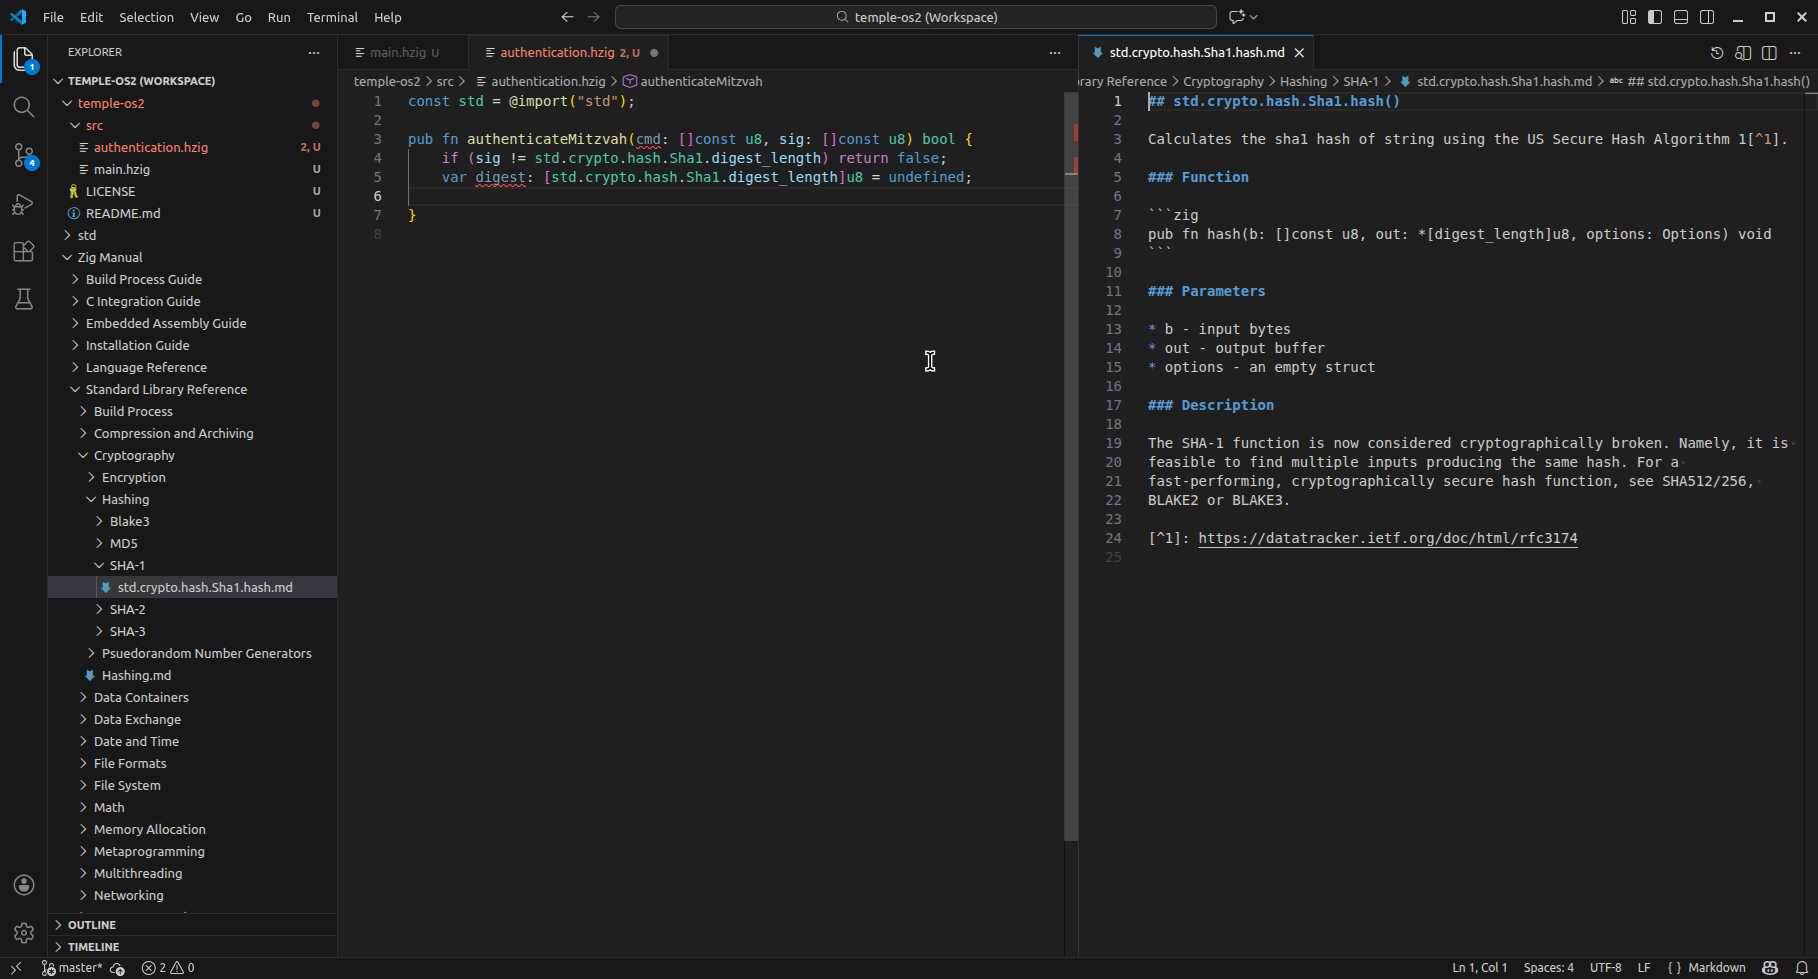The height and width of the screenshot is (979, 1818).
Task: Click the workspace search command box
Action: click(915, 17)
